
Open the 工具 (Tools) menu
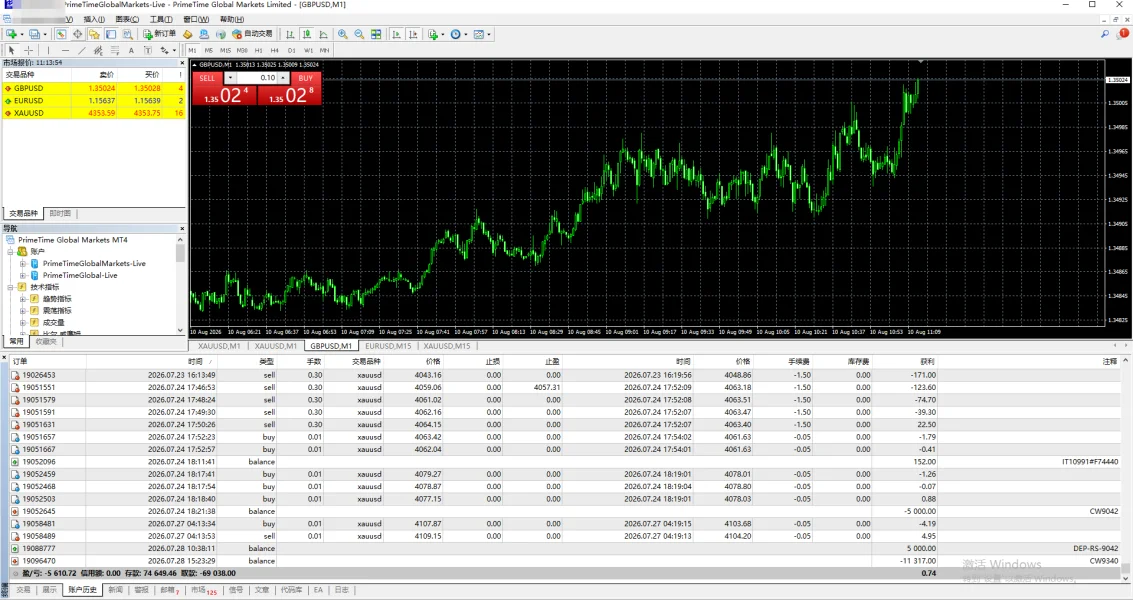(x=161, y=20)
